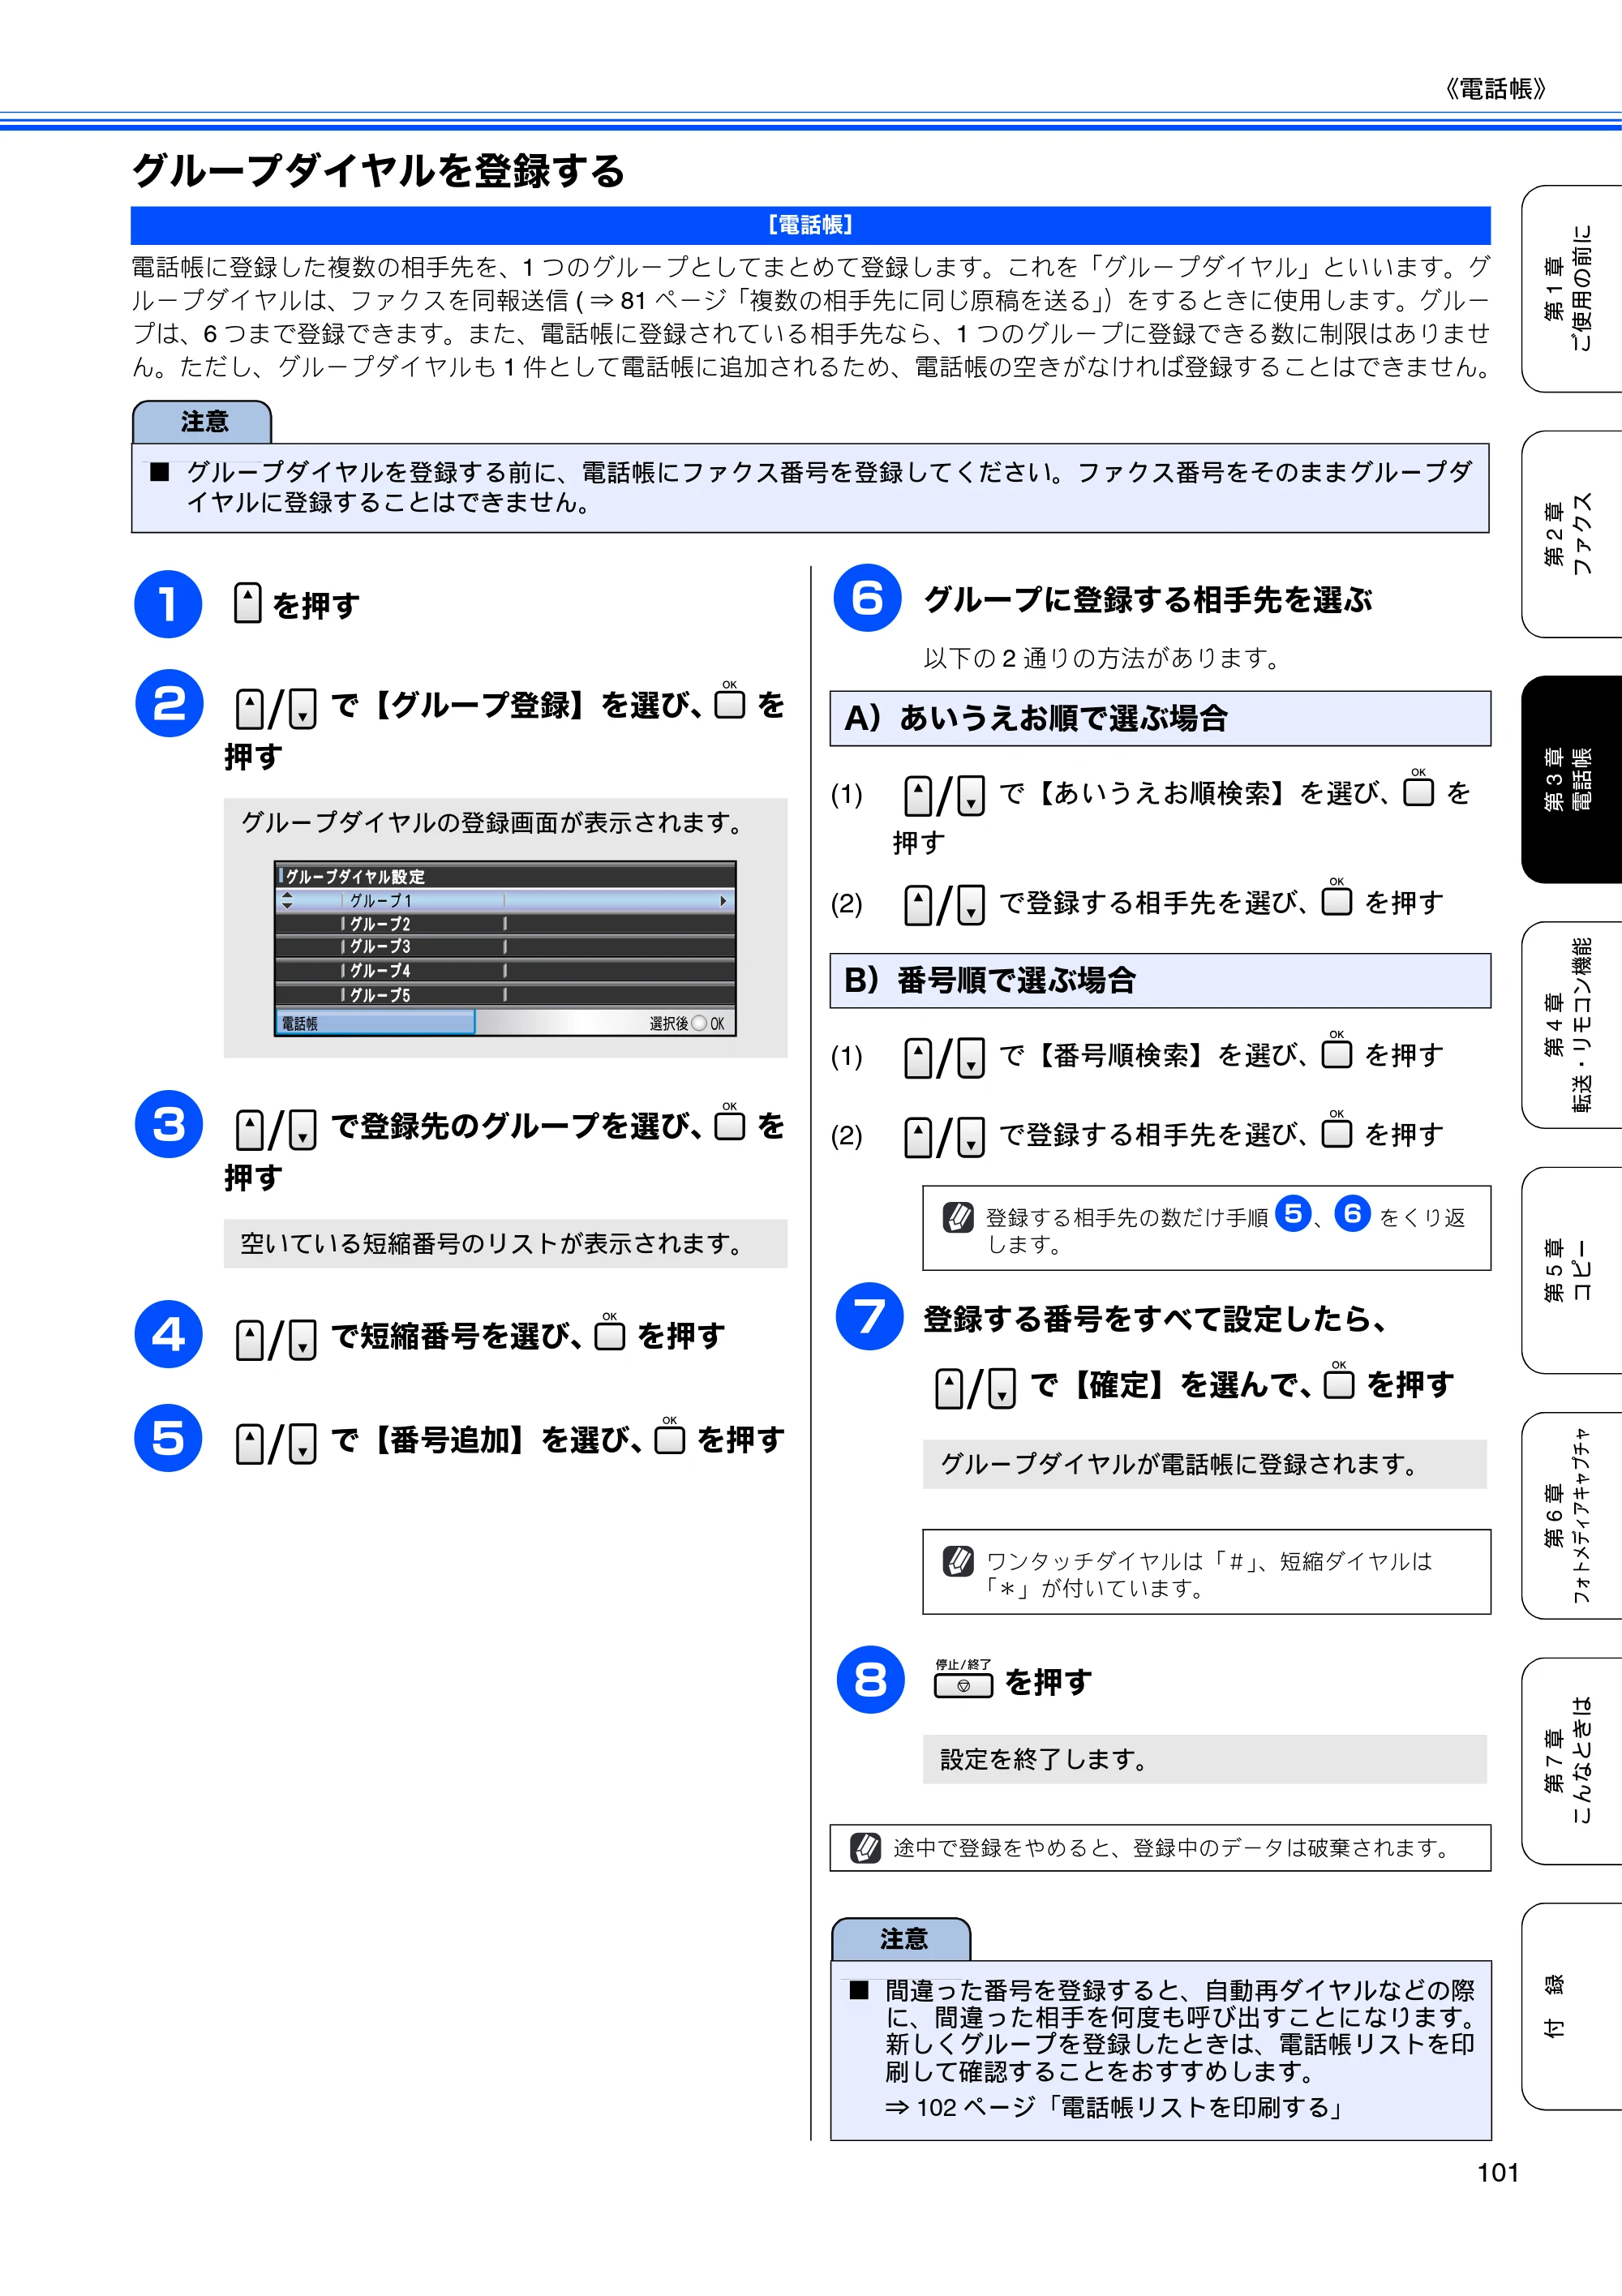Click note icon beside 途中で登録をやめると
The width and height of the screenshot is (1622, 2296).
point(865,1847)
